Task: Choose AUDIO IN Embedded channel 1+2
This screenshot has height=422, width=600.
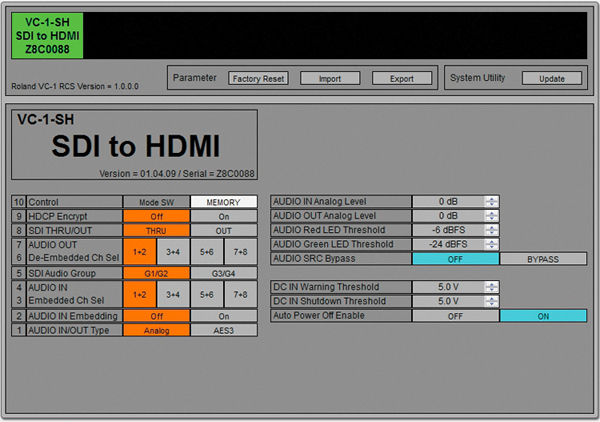Action: (x=140, y=294)
